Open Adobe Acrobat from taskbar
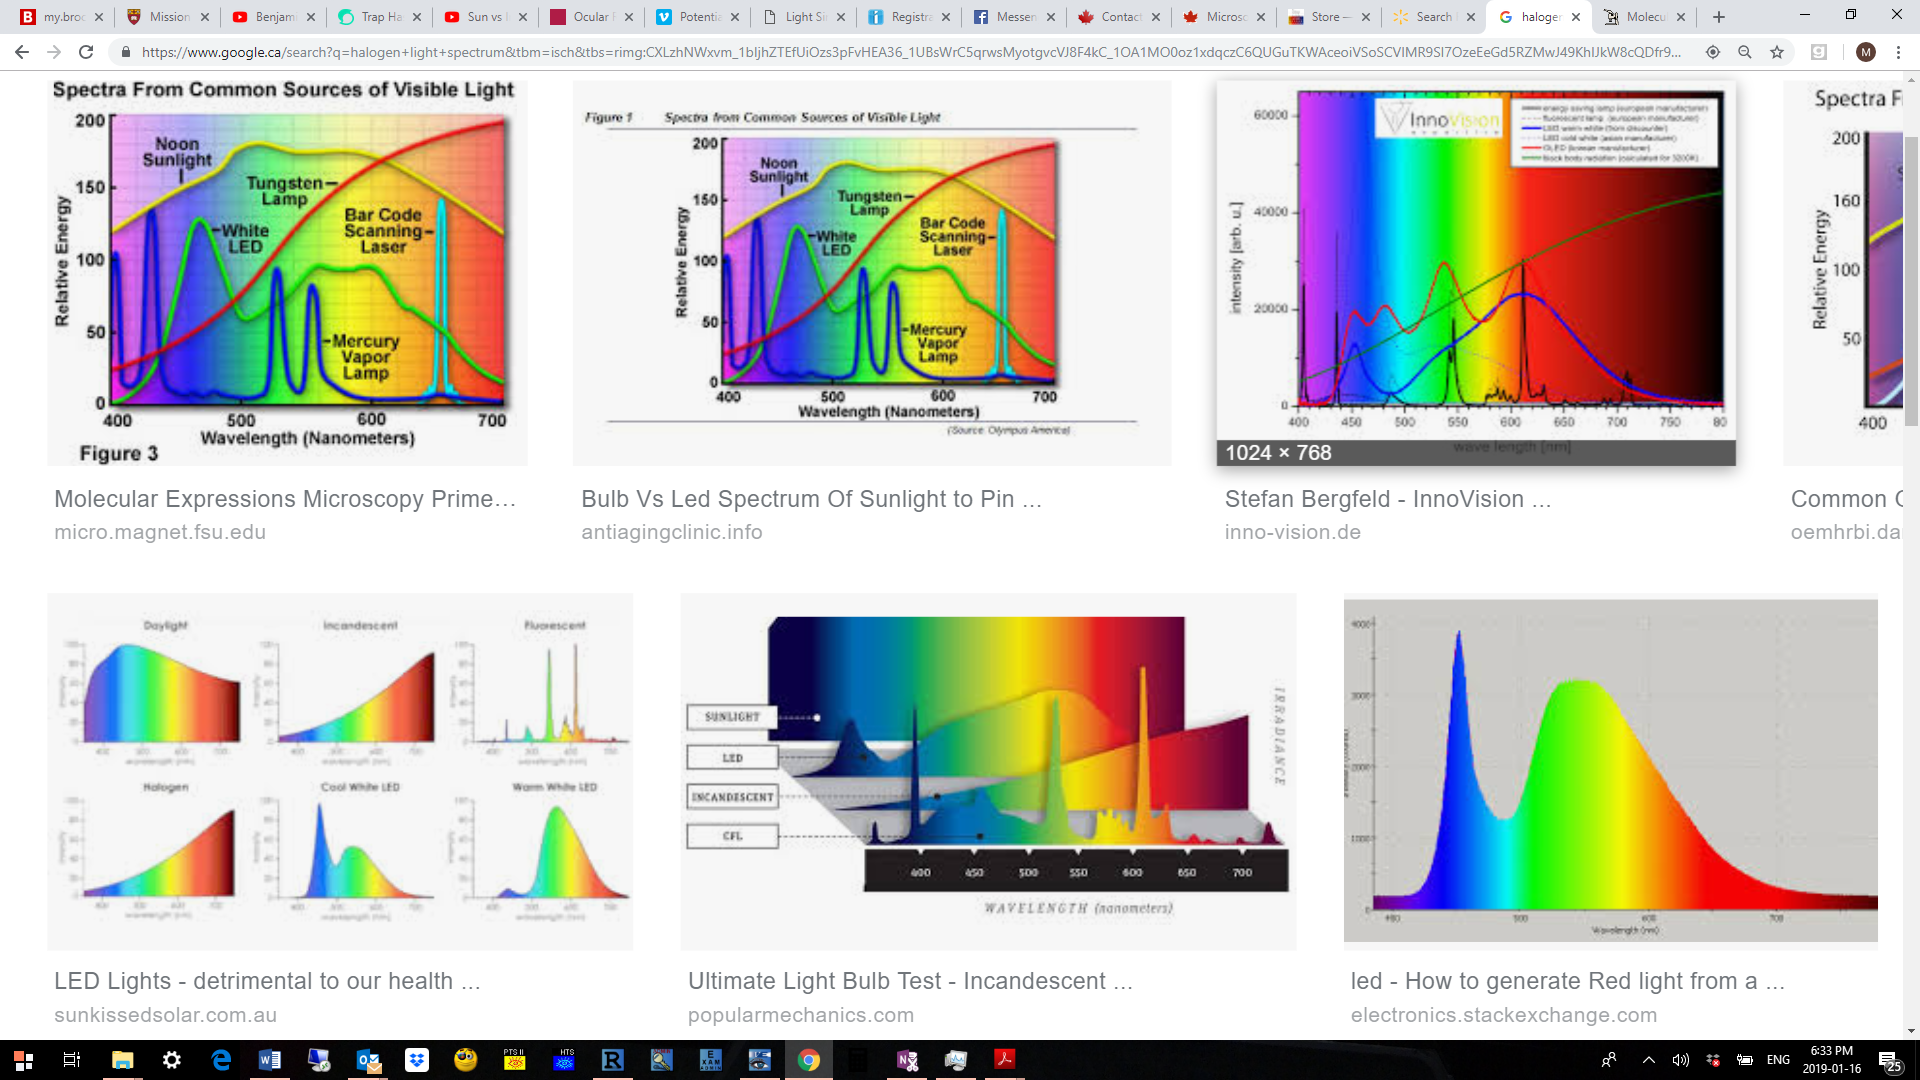This screenshot has height=1080, width=1920. (1005, 1060)
